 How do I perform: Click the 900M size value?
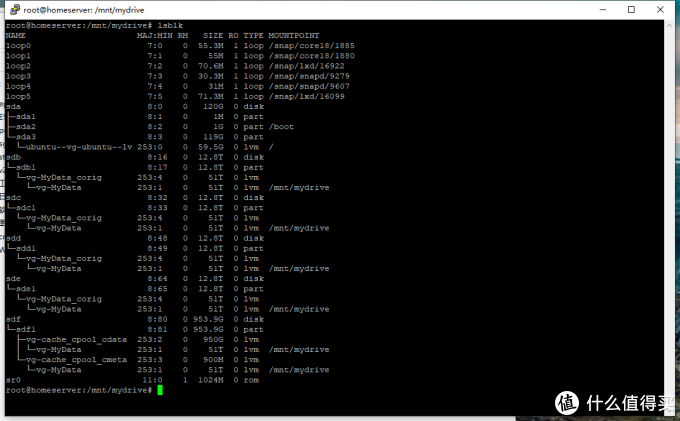coord(213,360)
